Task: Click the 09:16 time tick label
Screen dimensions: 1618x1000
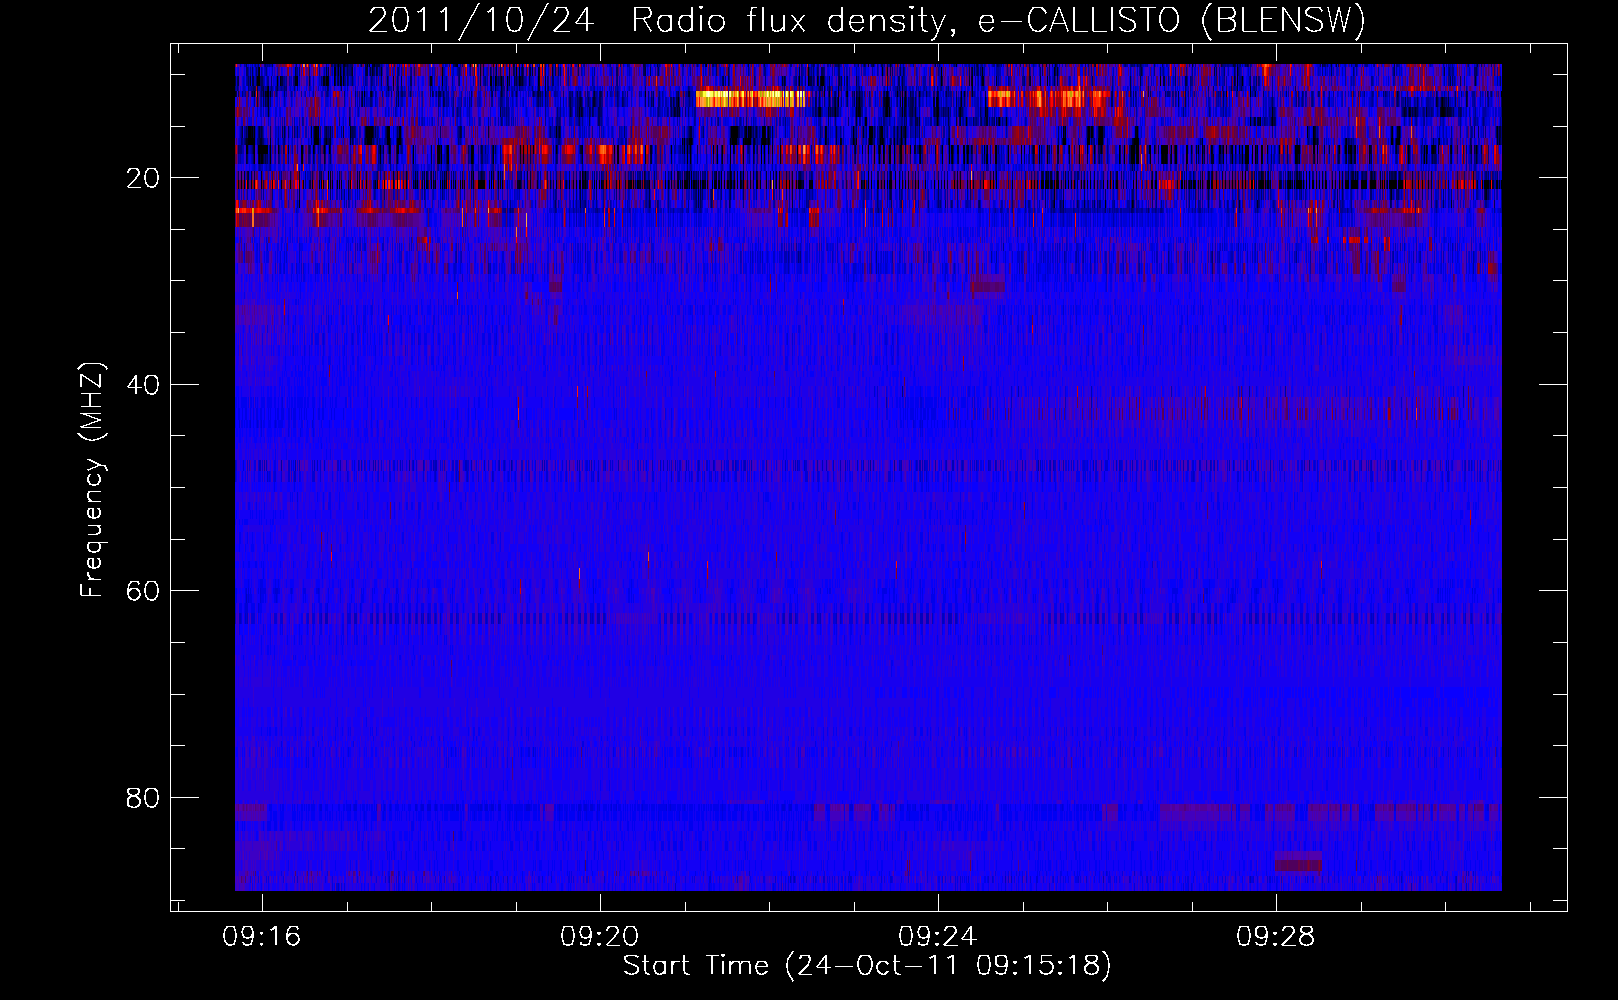Action: [x=262, y=937]
